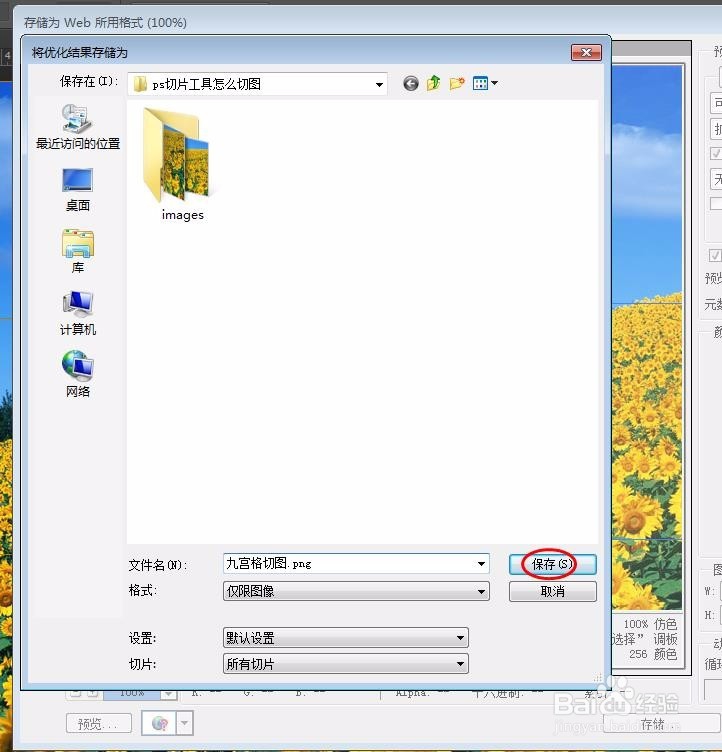Click browser preview icon in Save for Web
Image resolution: width=722 pixels, height=752 pixels.
click(160, 723)
